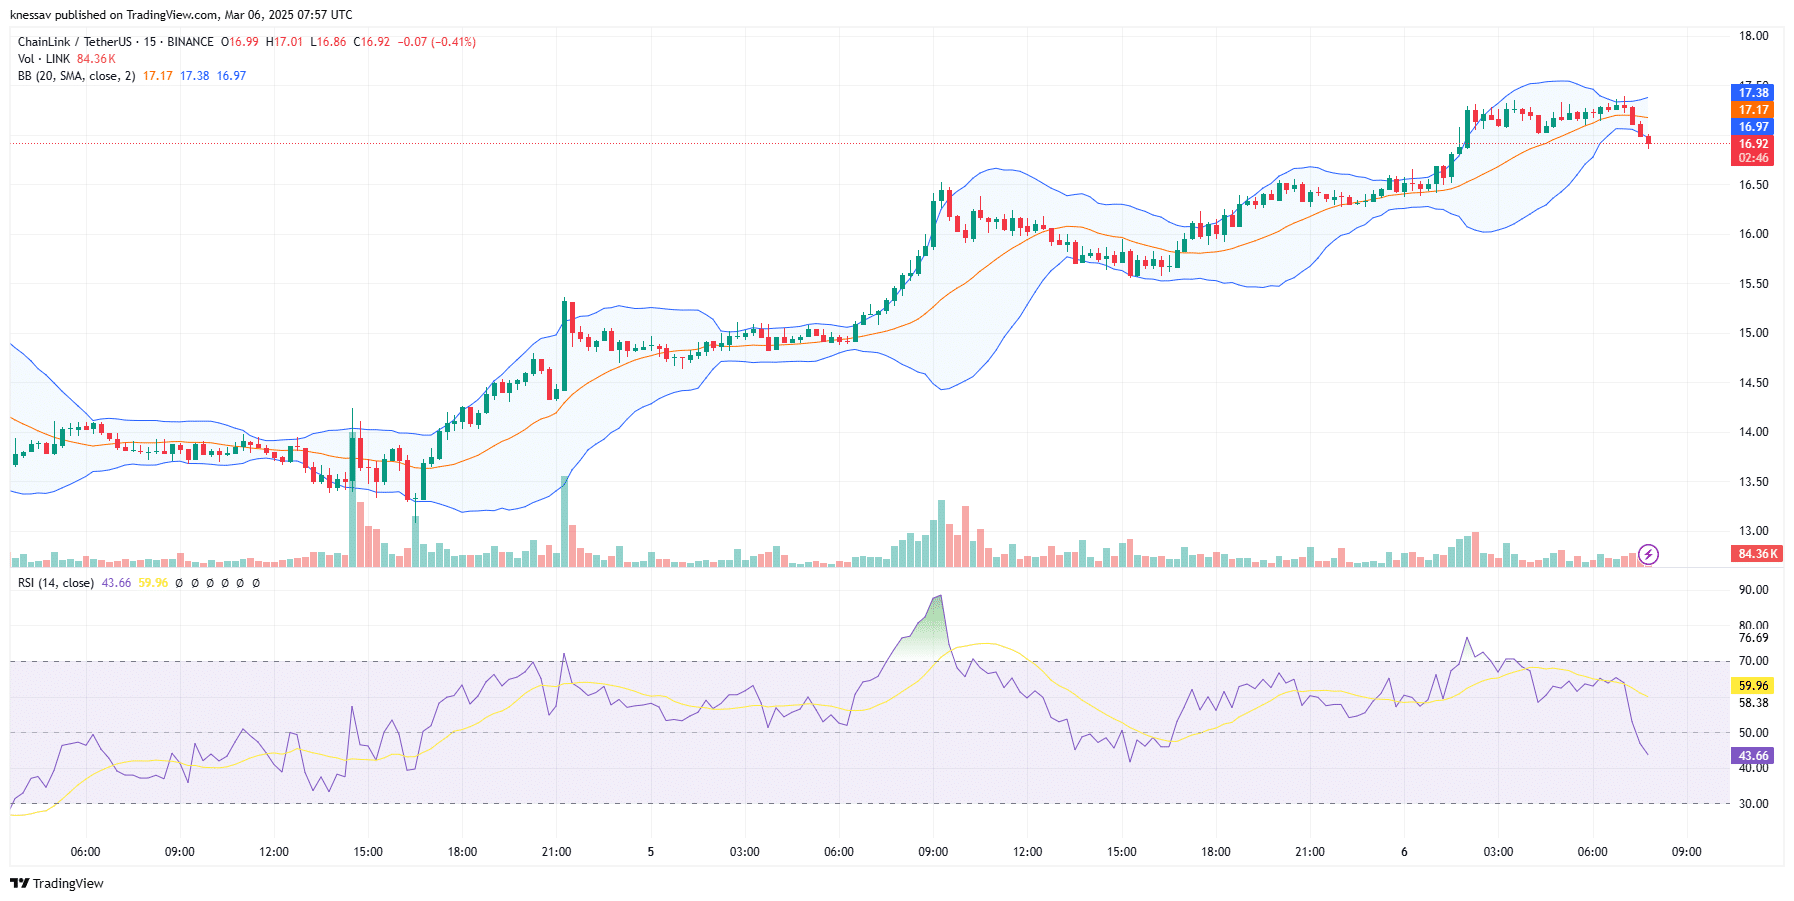The width and height of the screenshot is (1794, 901).
Task: Click the purple 43.66 value in RSI legend
Action: click(x=116, y=583)
